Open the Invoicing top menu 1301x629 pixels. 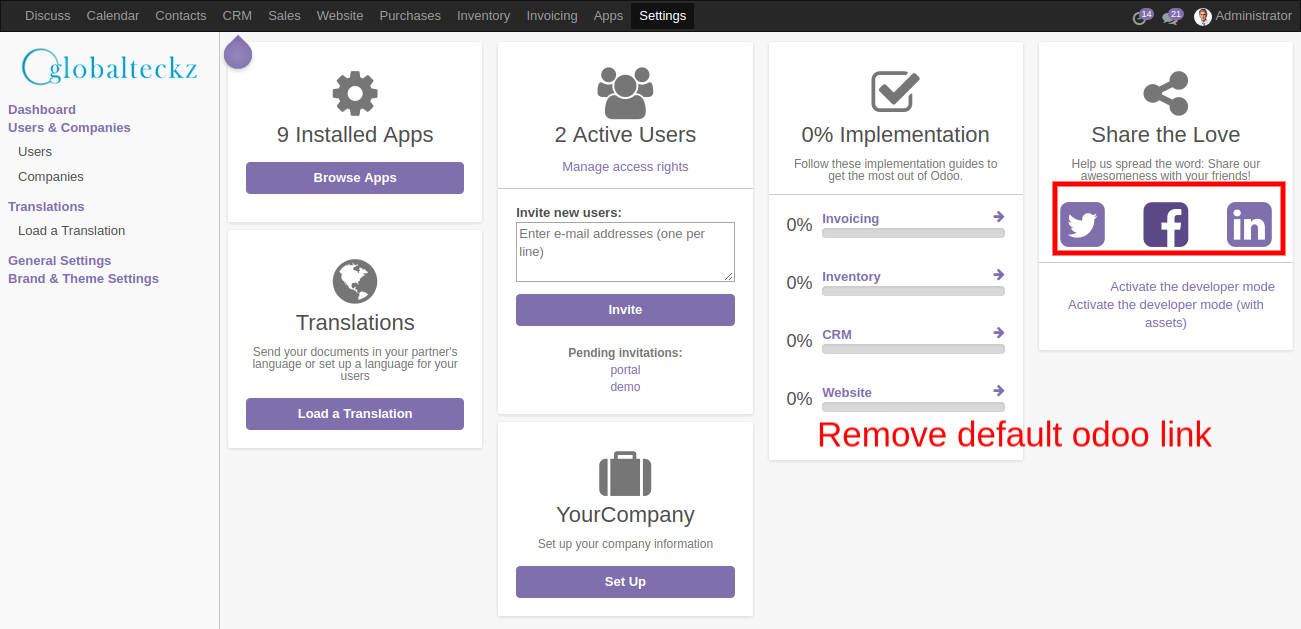[552, 16]
